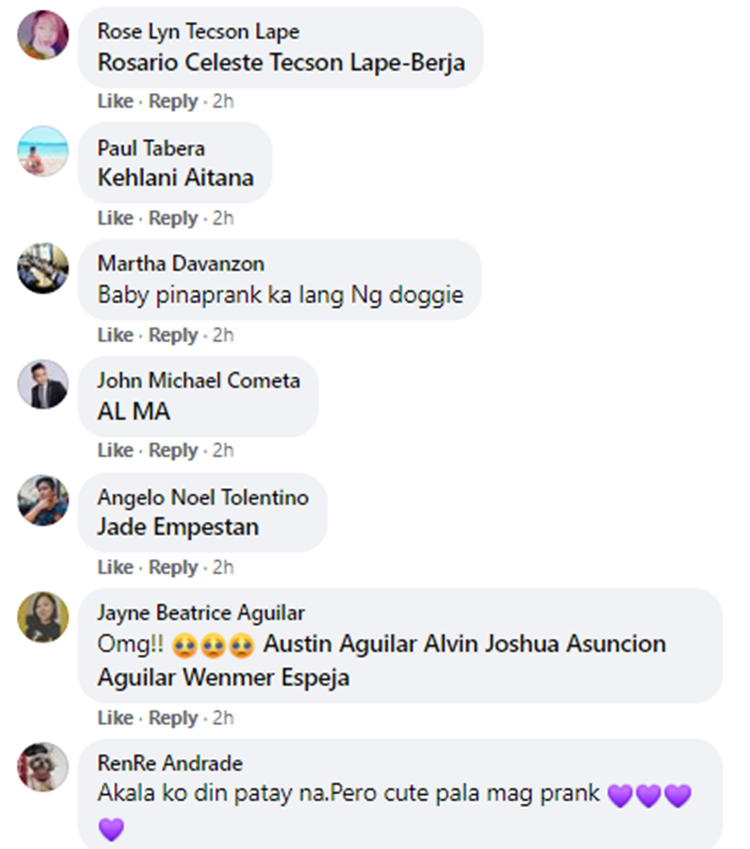Open Paul Tabera's beach profile picture
The width and height of the screenshot is (750, 849).
click(43, 151)
